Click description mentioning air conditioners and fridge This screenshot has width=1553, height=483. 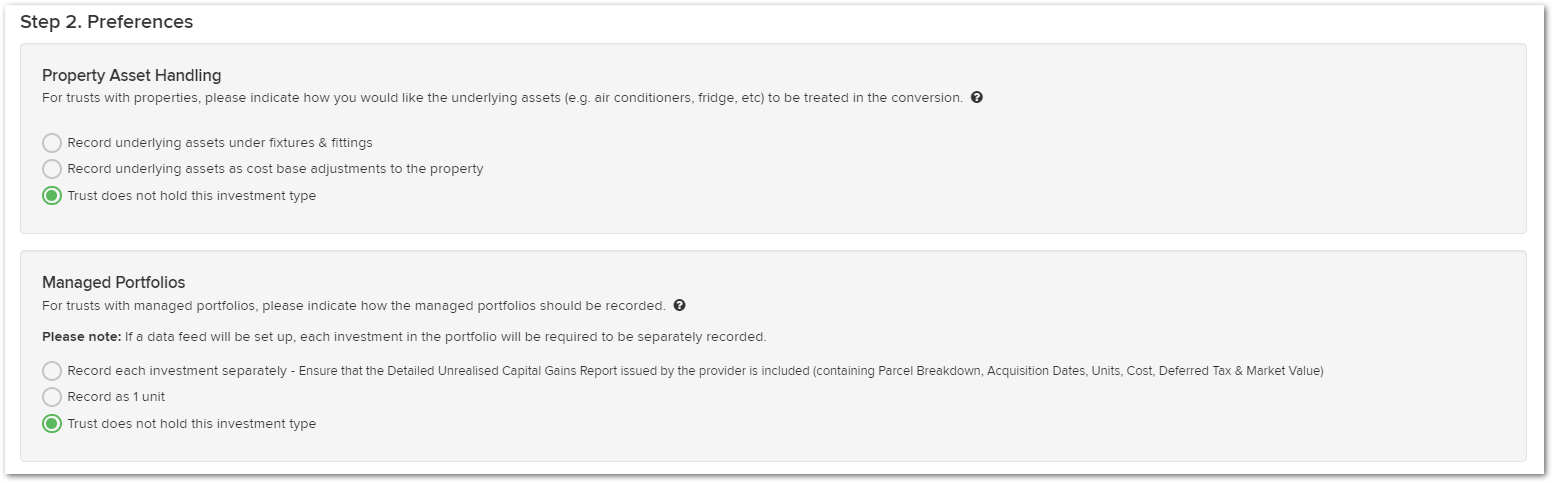[x=502, y=98]
